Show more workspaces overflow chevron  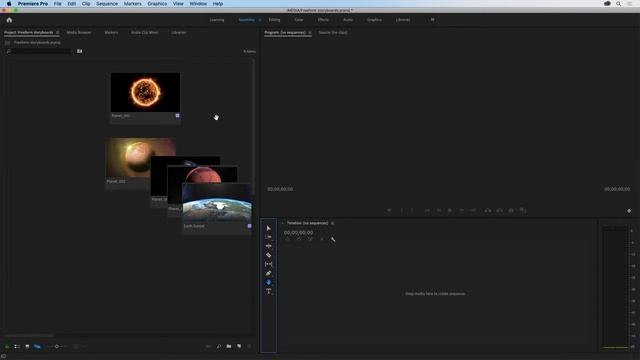click(x=433, y=20)
